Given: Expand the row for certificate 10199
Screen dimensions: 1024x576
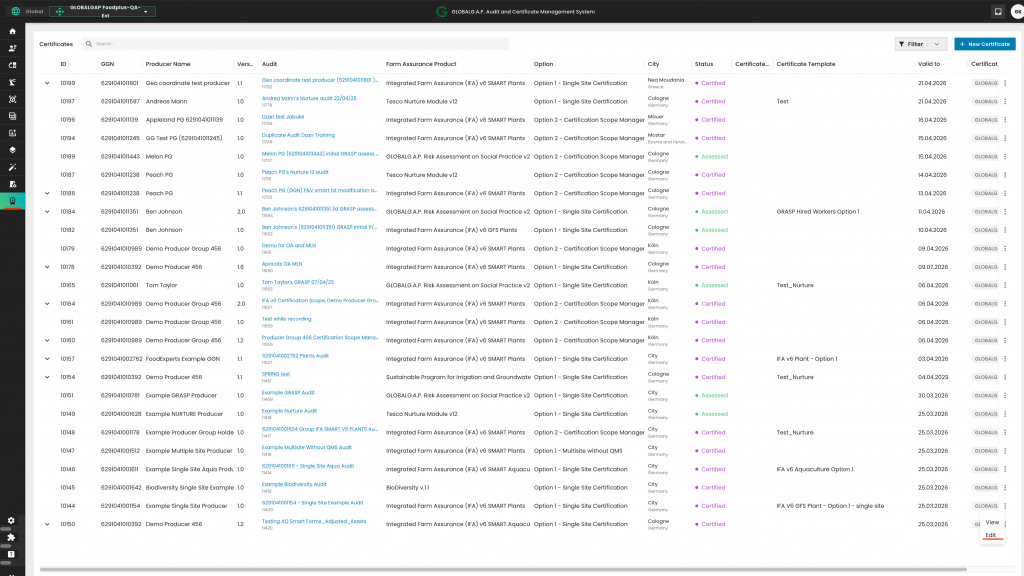Looking at the screenshot, I should point(46,83).
